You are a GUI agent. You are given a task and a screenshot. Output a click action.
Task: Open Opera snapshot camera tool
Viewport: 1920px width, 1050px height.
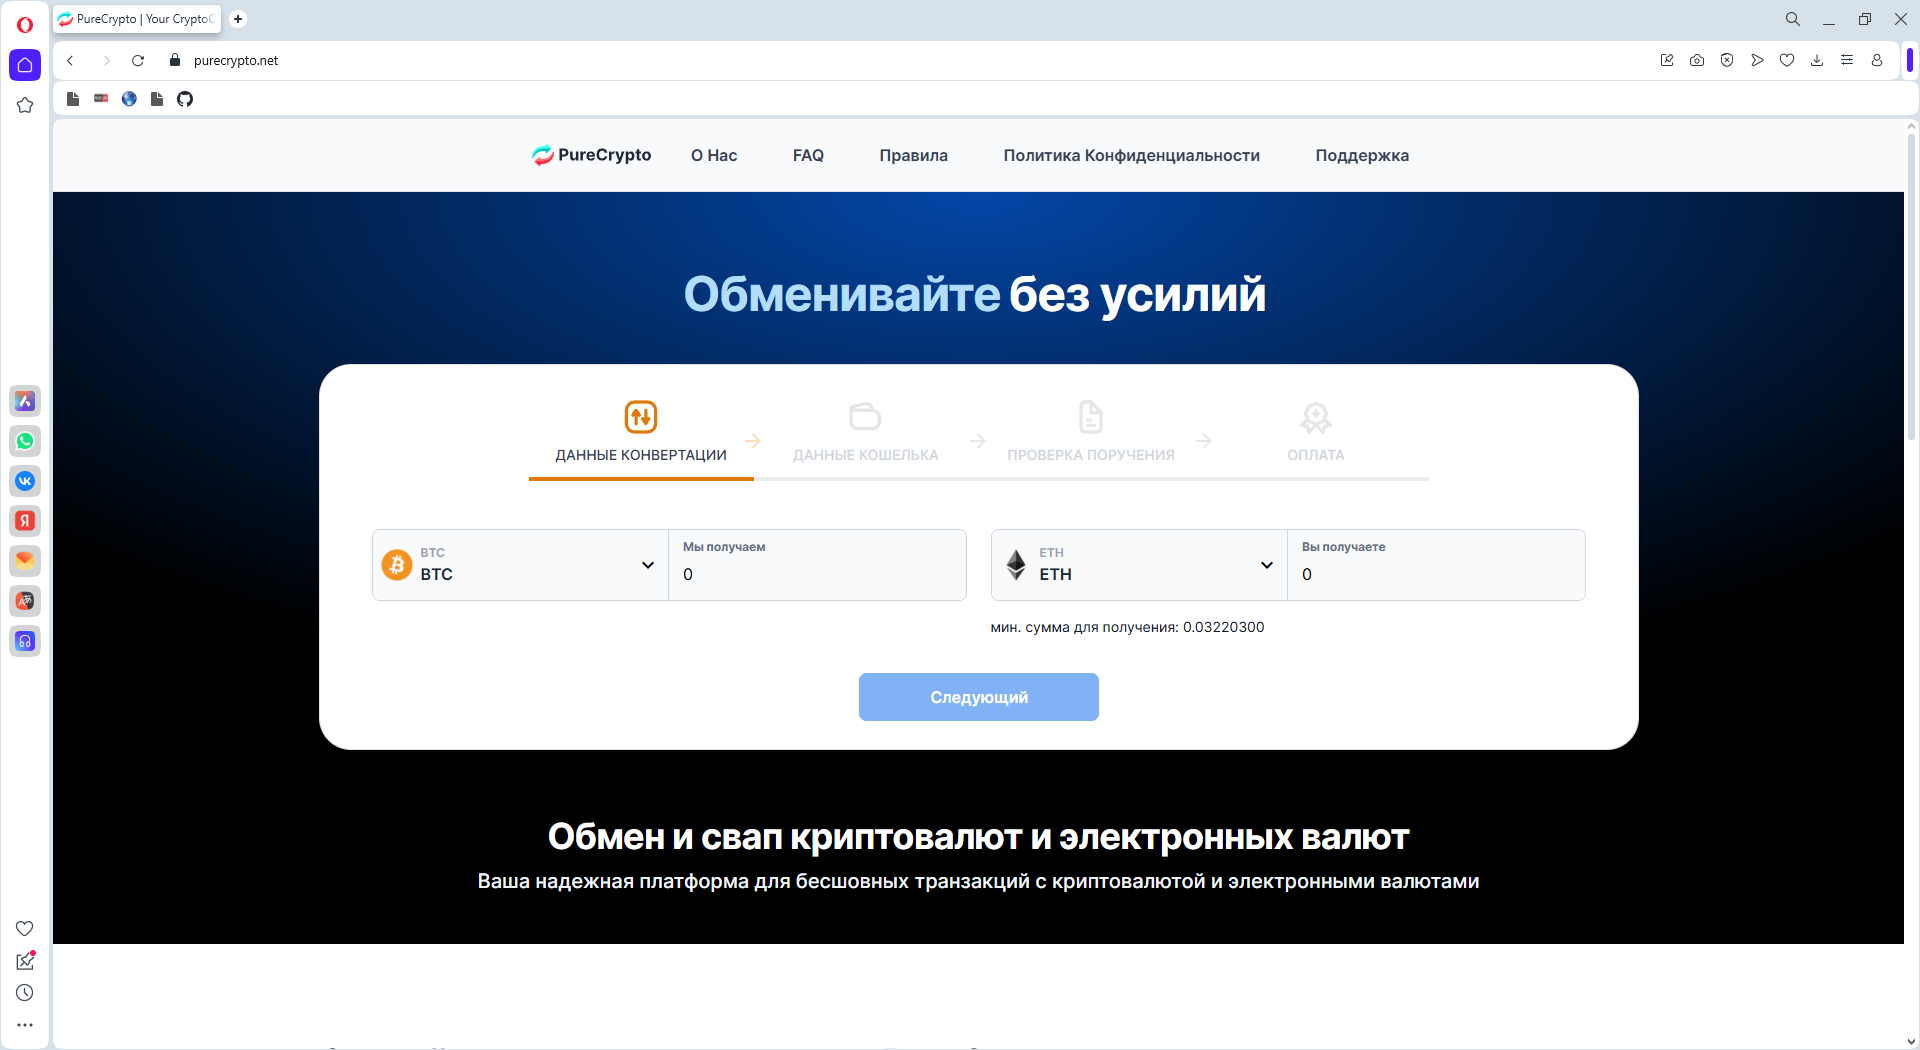(x=1697, y=60)
